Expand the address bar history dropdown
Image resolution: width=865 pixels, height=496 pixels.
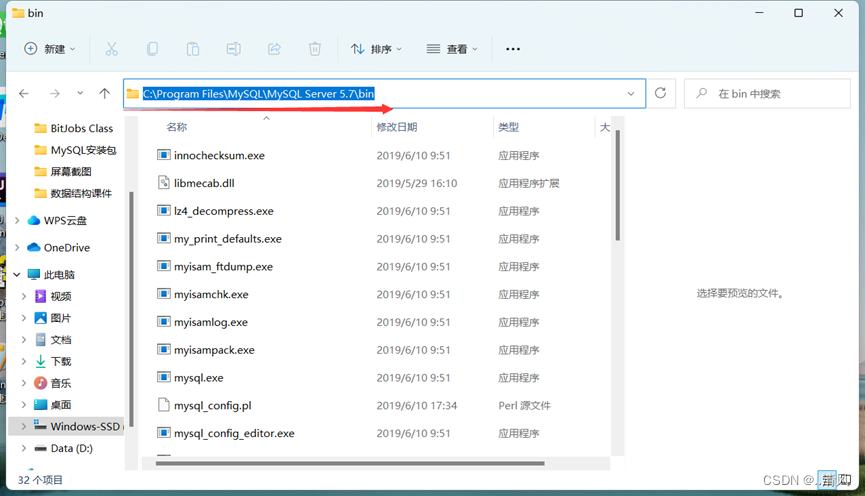(x=631, y=94)
